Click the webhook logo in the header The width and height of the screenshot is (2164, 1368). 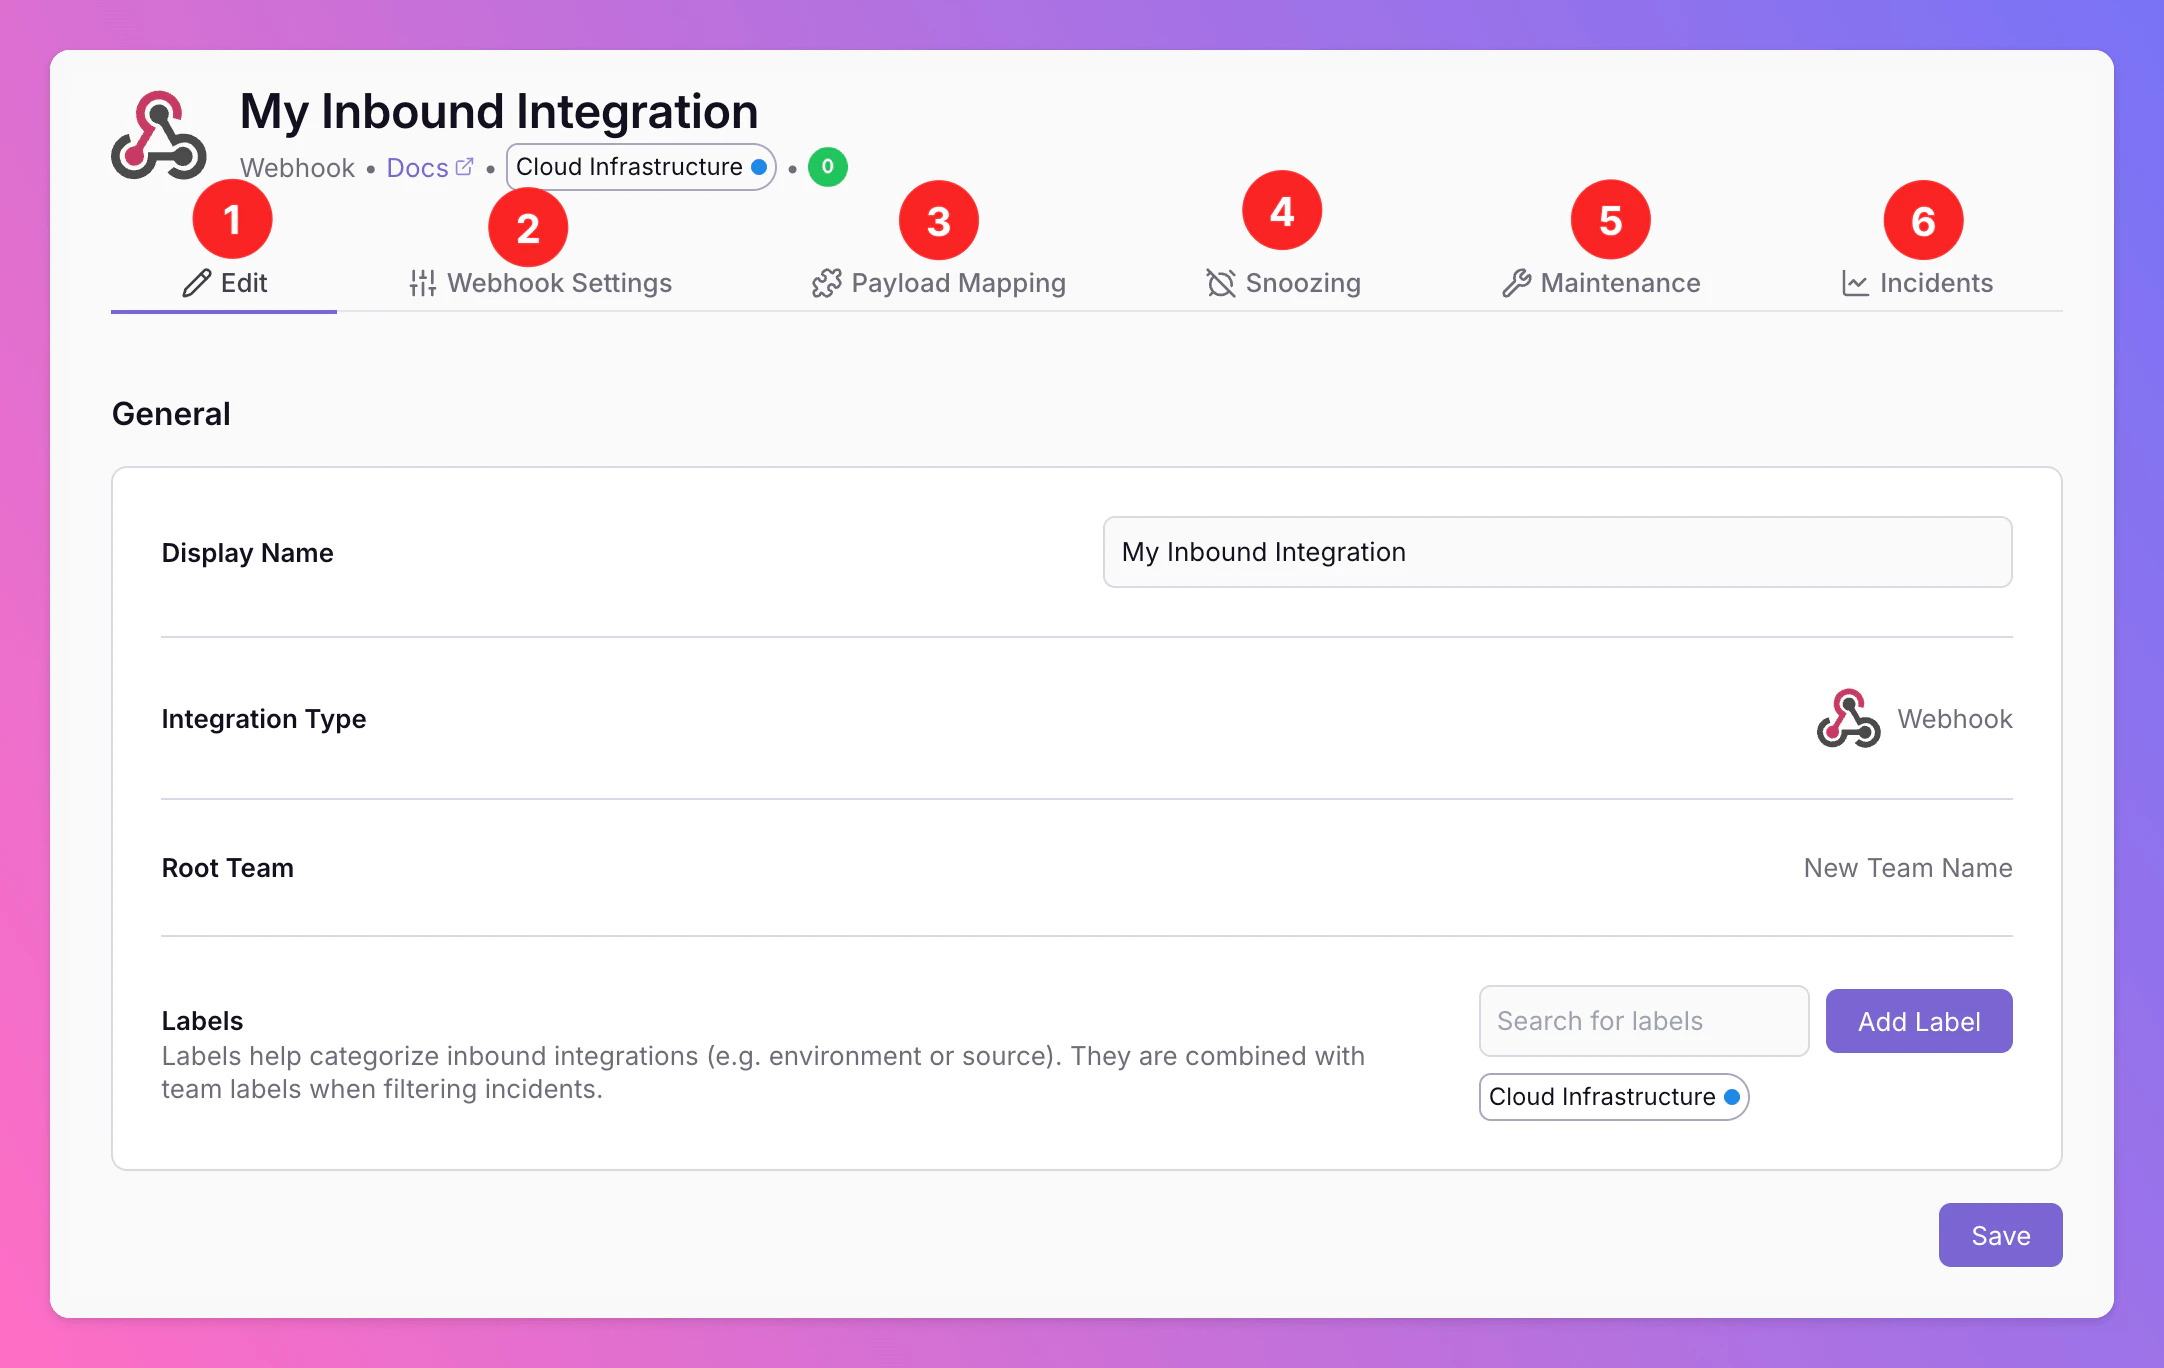point(158,137)
